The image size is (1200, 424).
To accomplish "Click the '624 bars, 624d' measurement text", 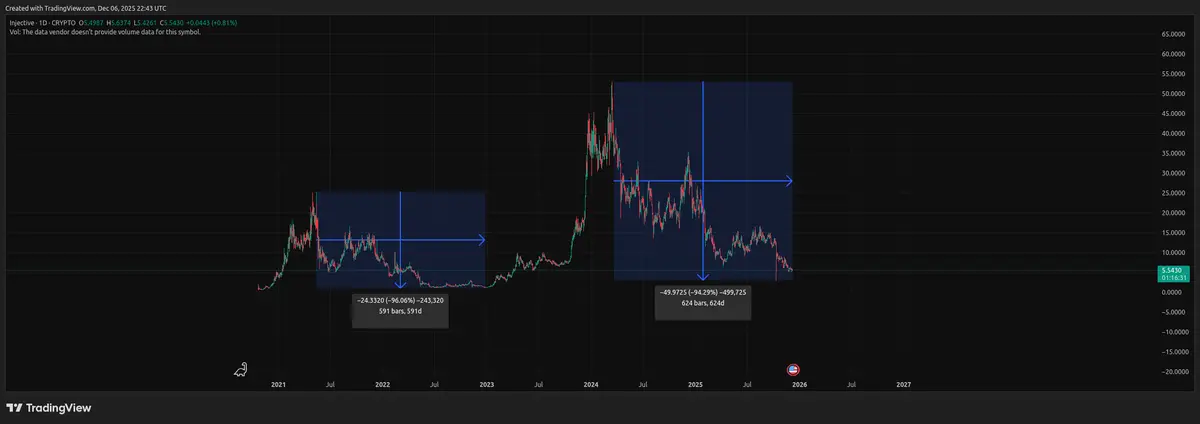I will (703, 301).
